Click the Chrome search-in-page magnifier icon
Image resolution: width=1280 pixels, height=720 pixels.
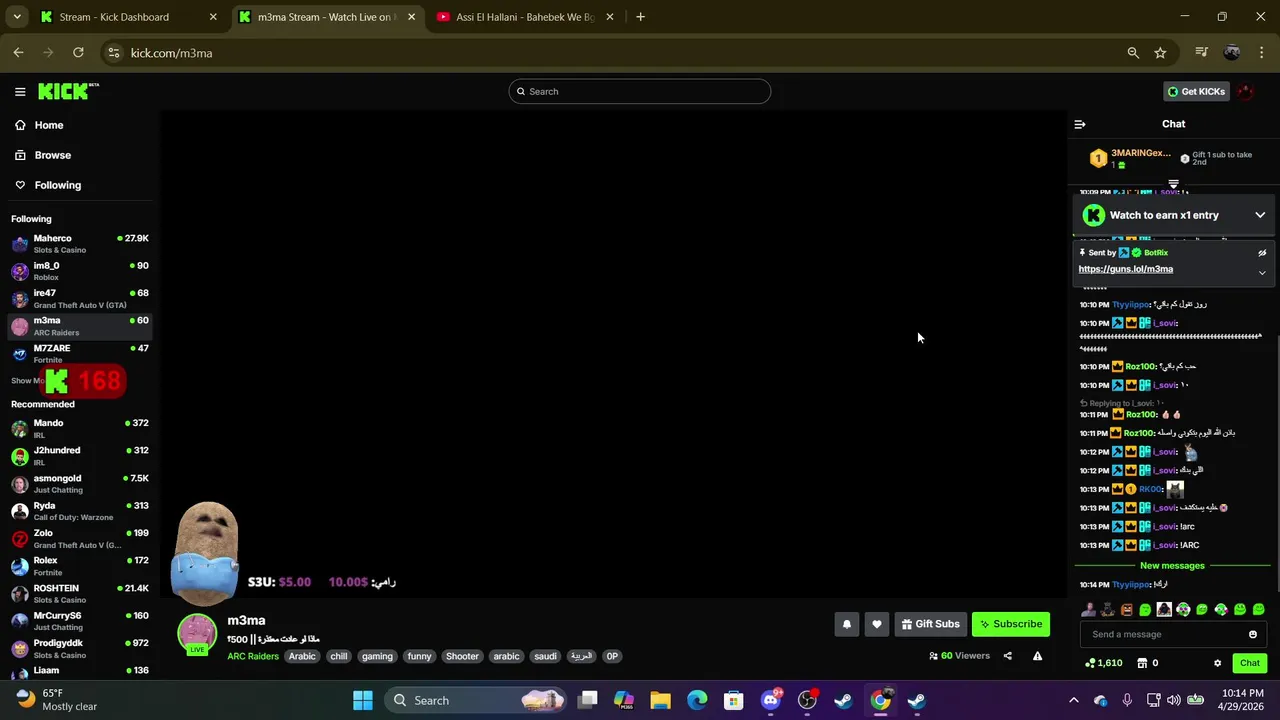pos(1133,53)
